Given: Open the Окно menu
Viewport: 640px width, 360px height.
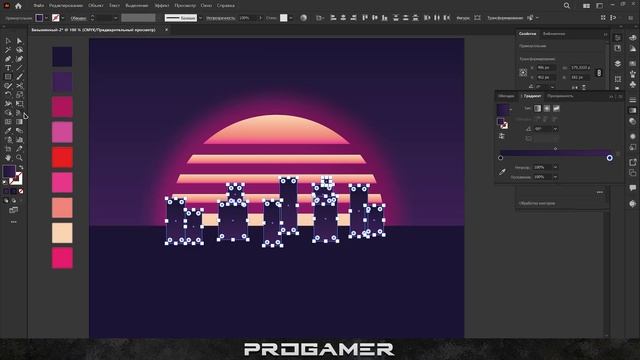Looking at the screenshot, I should tap(206, 6).
